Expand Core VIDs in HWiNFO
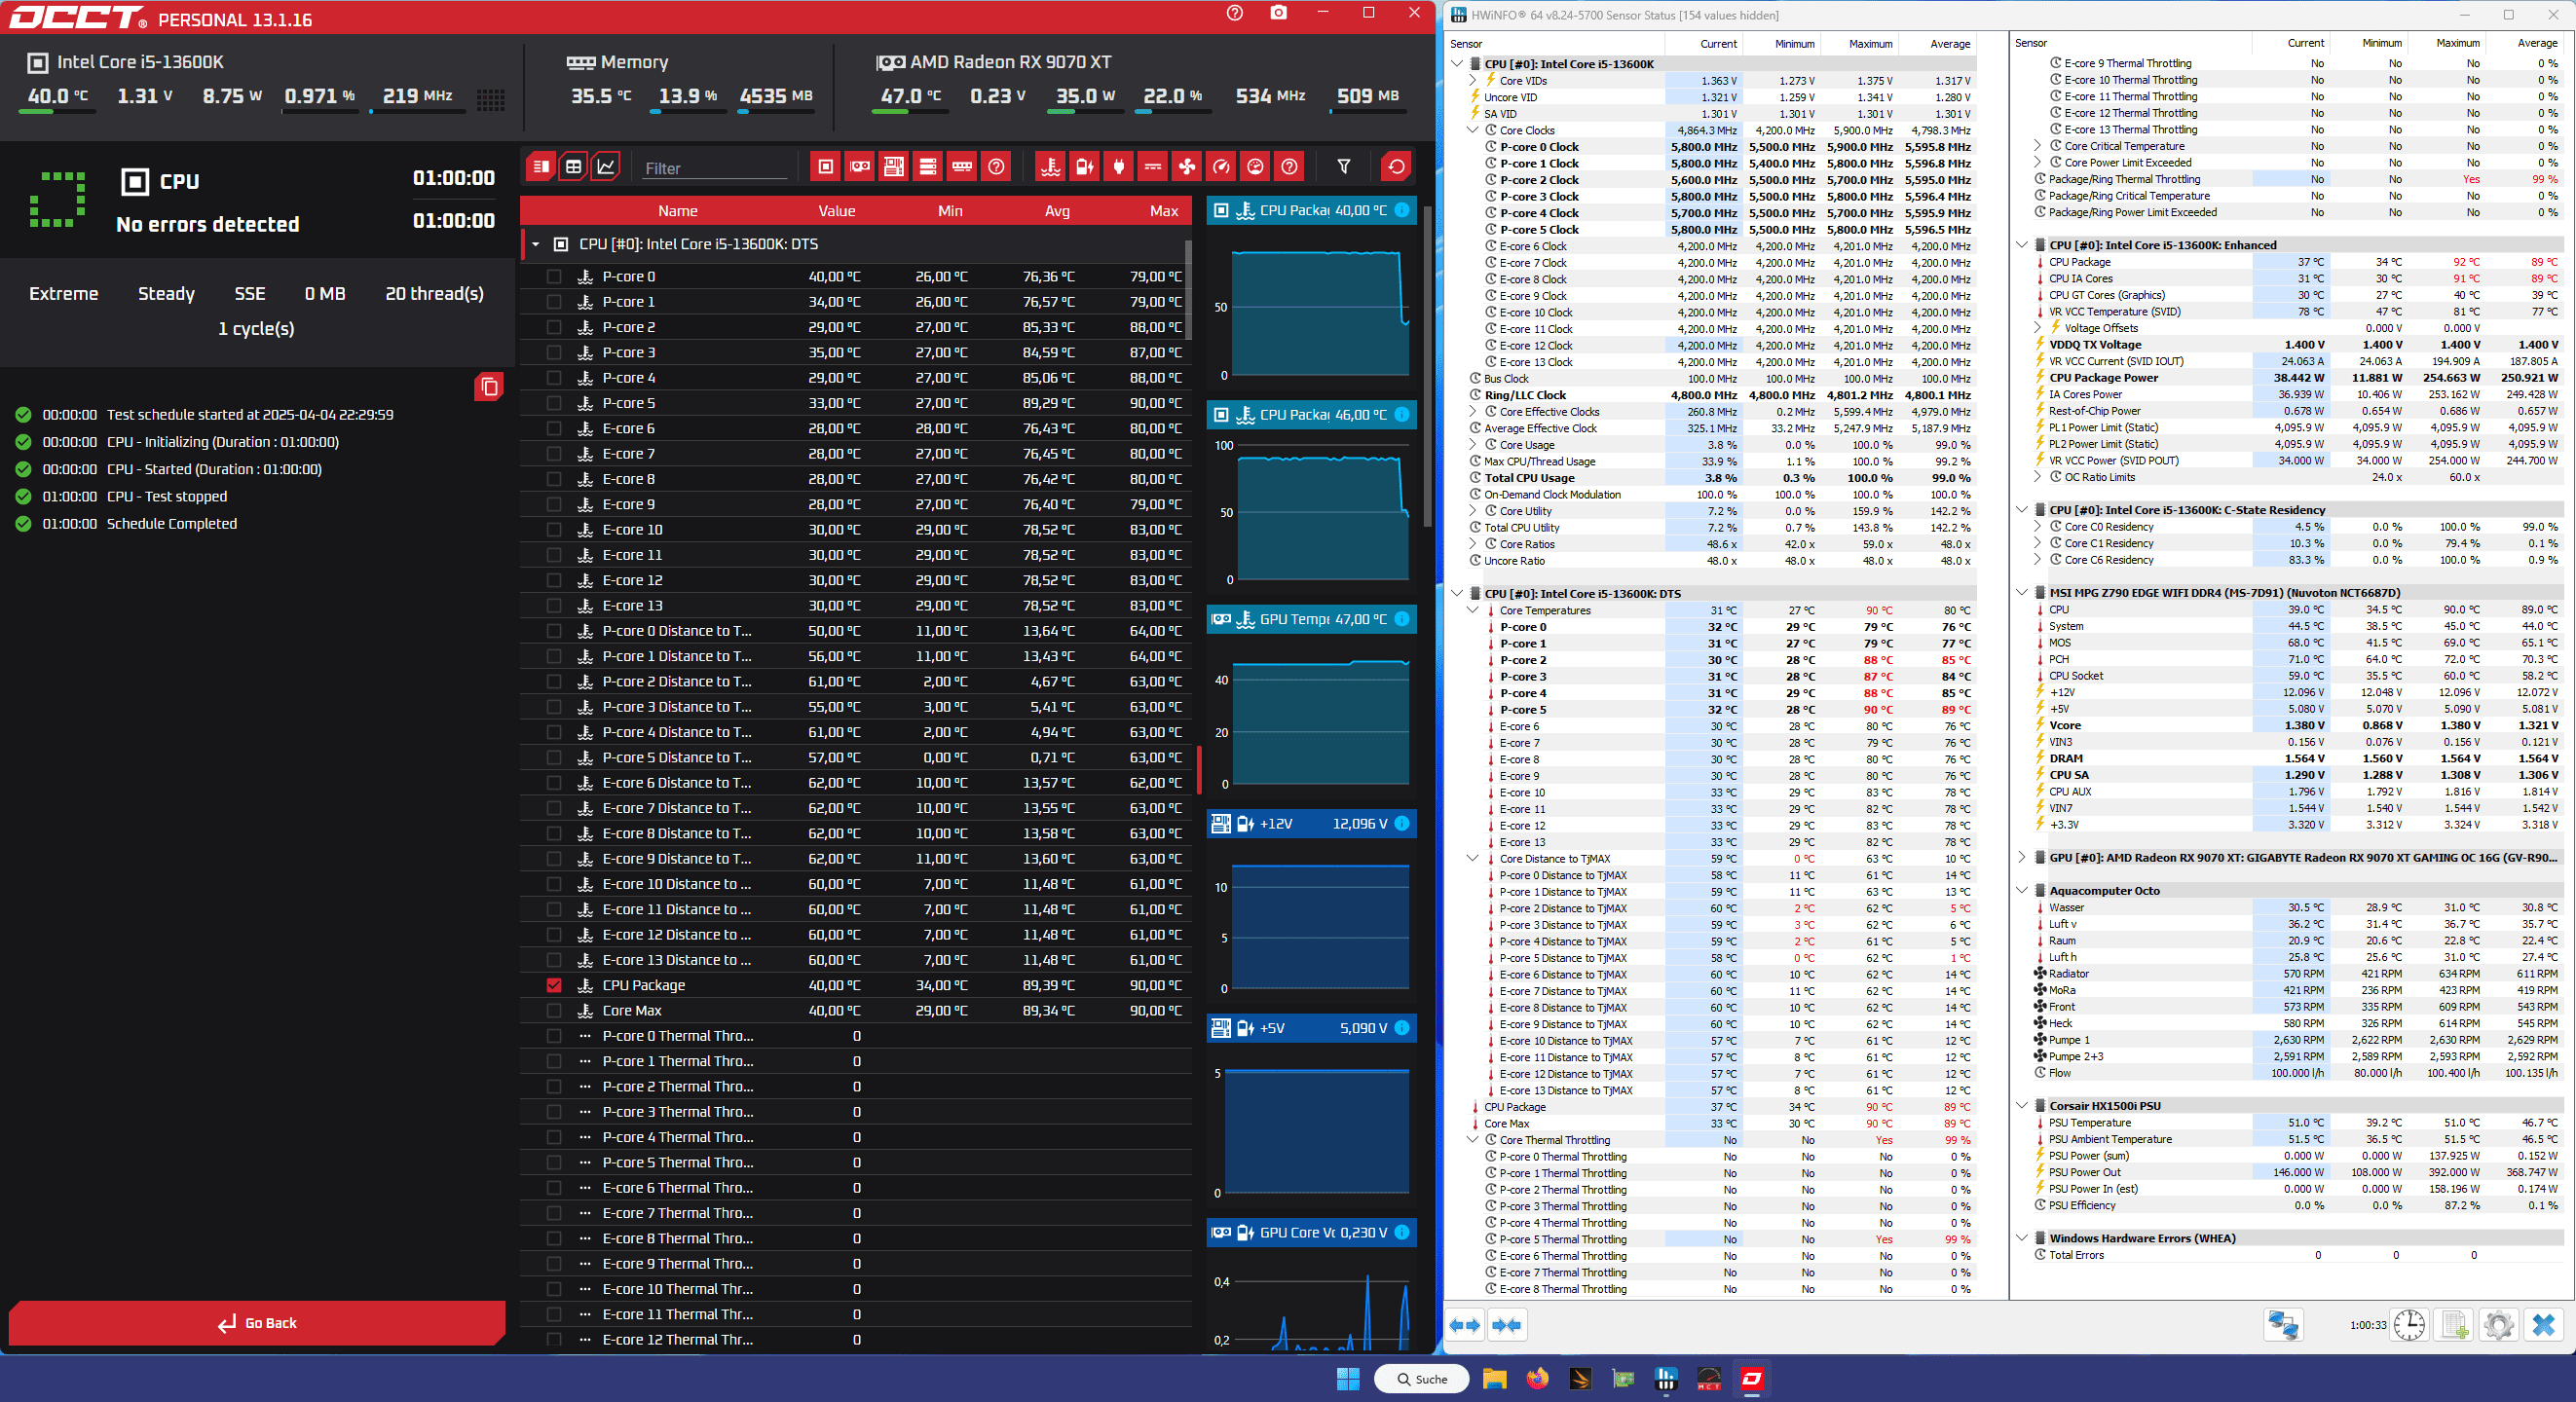This screenshot has height=1402, width=2576. coord(1473,80)
